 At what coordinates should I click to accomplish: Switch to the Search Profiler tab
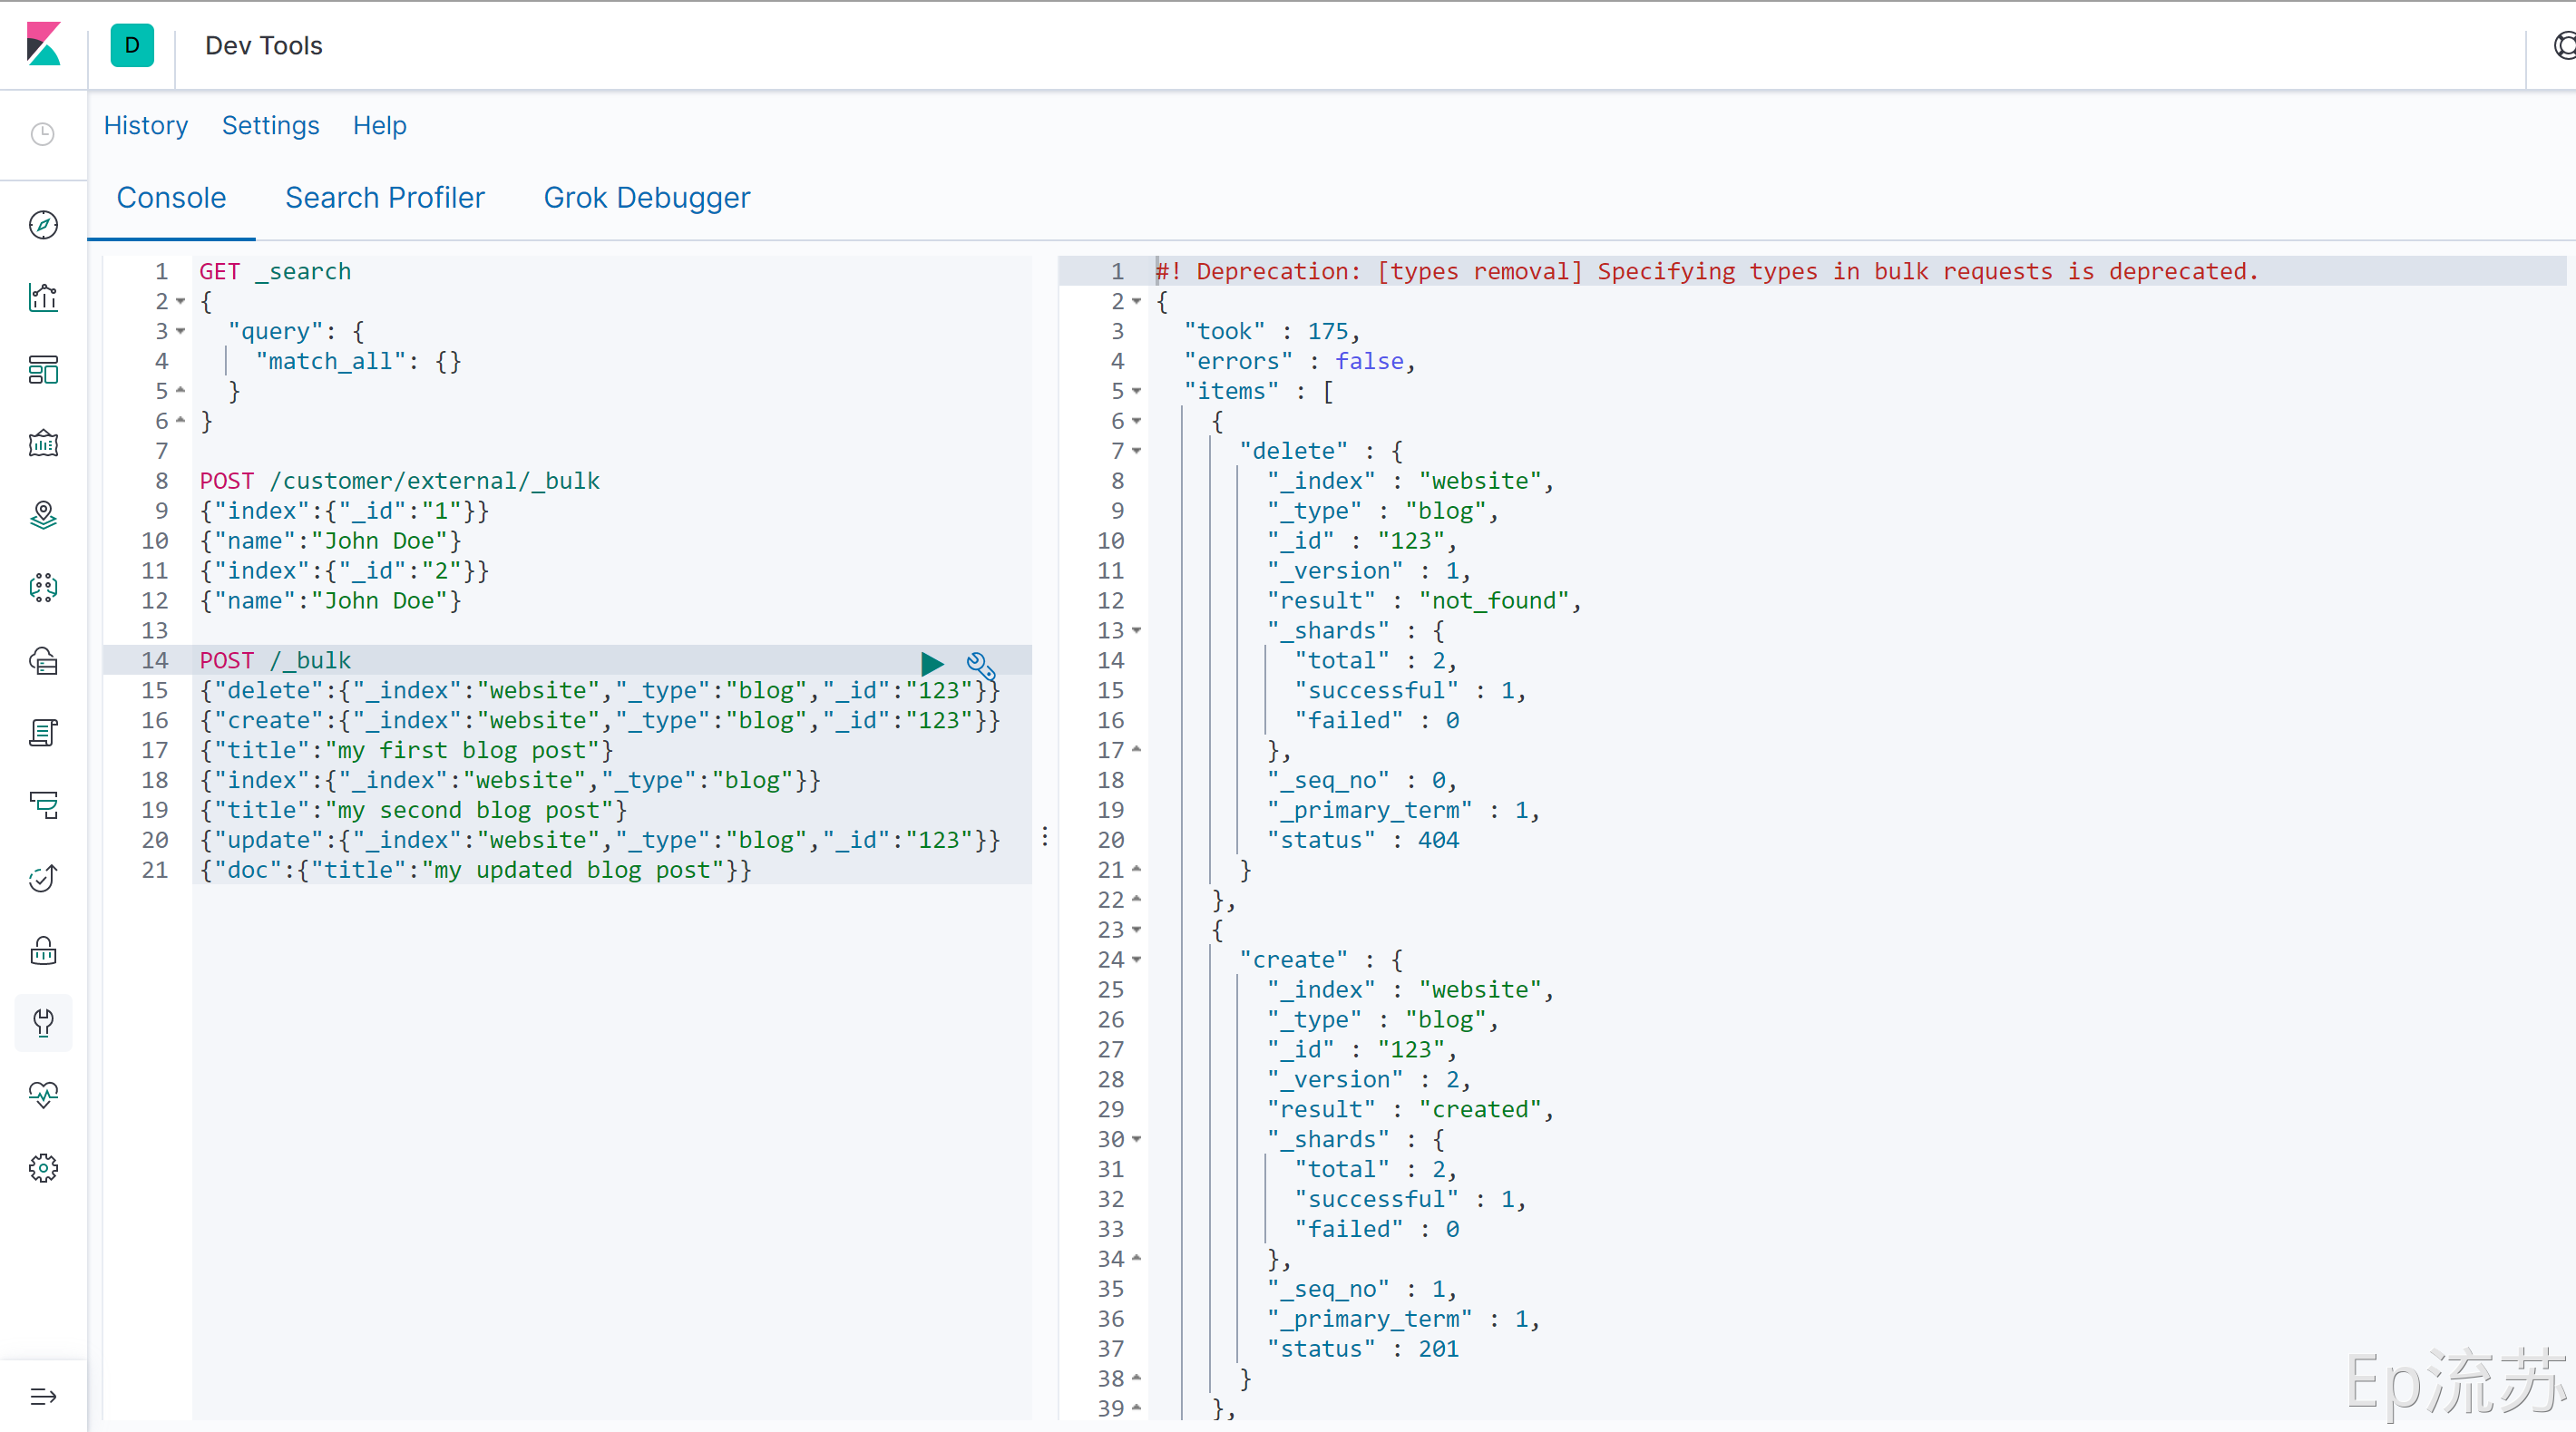384,198
